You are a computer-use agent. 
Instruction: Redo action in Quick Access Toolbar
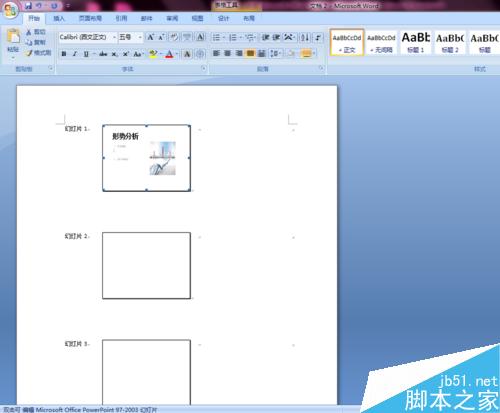coord(54,6)
